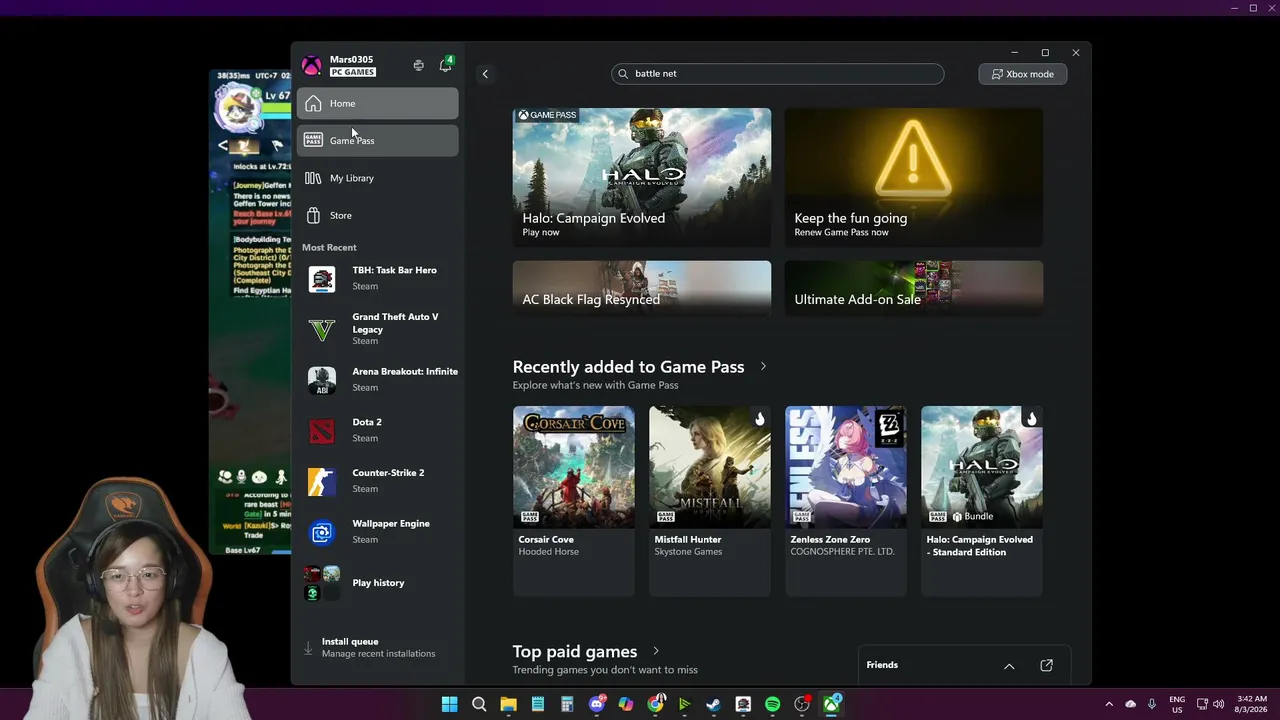The width and height of the screenshot is (1280, 720).
Task: Select Arena Breakout: Infinite from recents
Action: (380, 379)
